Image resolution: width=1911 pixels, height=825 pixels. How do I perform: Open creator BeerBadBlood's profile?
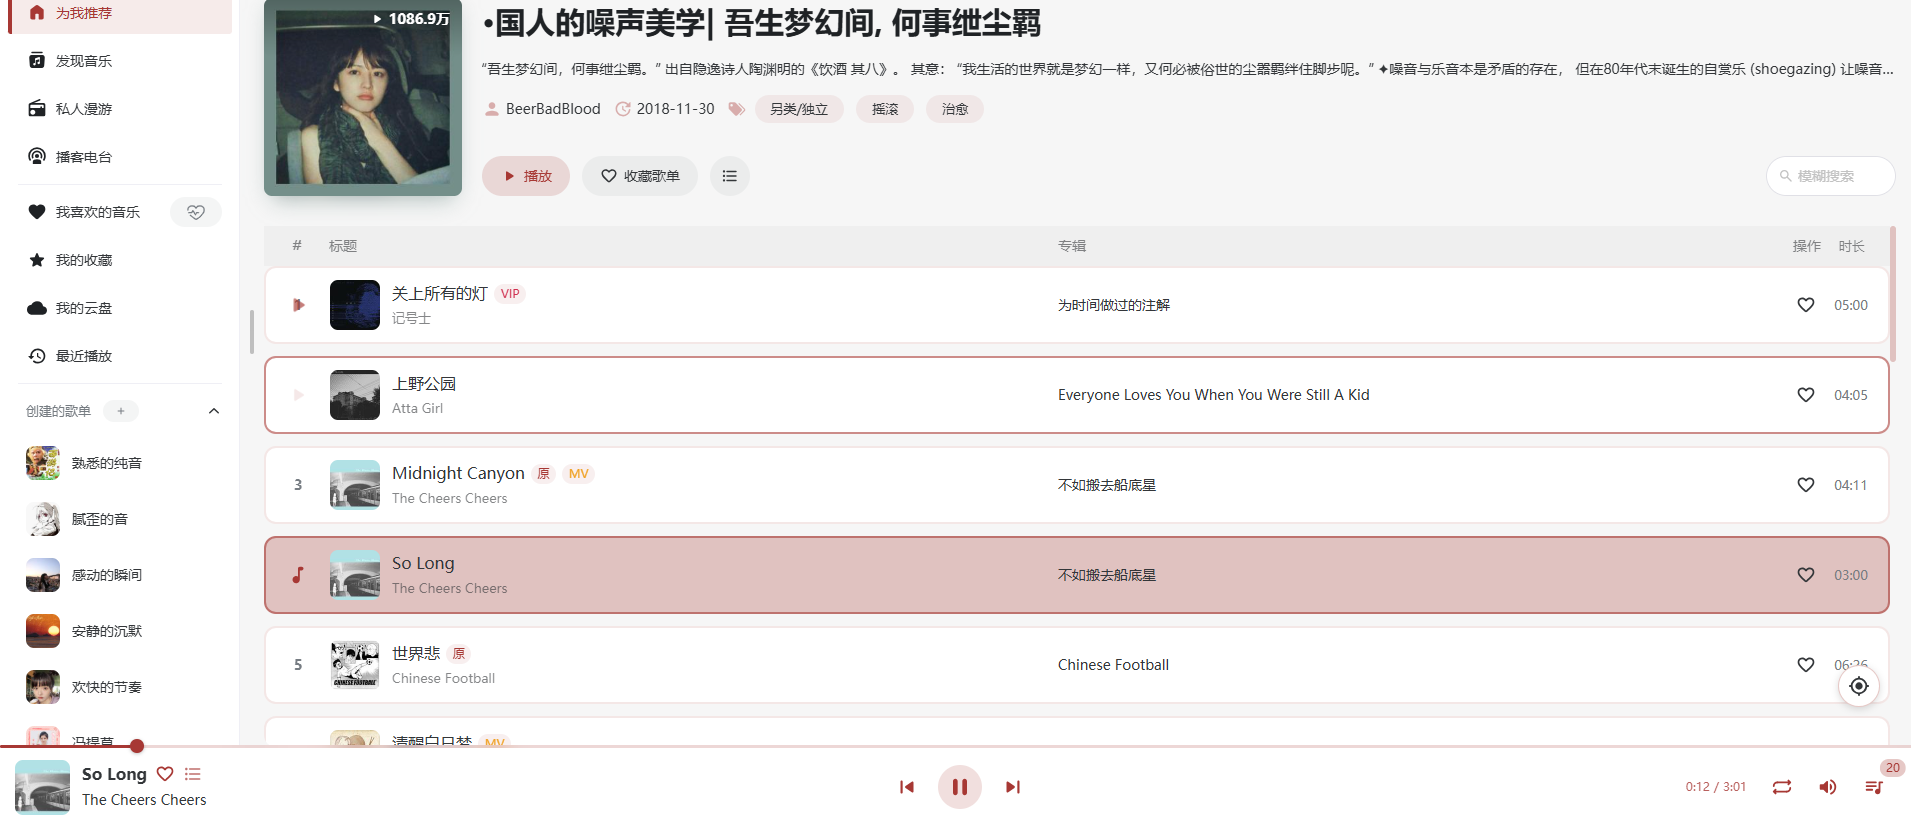(x=553, y=109)
